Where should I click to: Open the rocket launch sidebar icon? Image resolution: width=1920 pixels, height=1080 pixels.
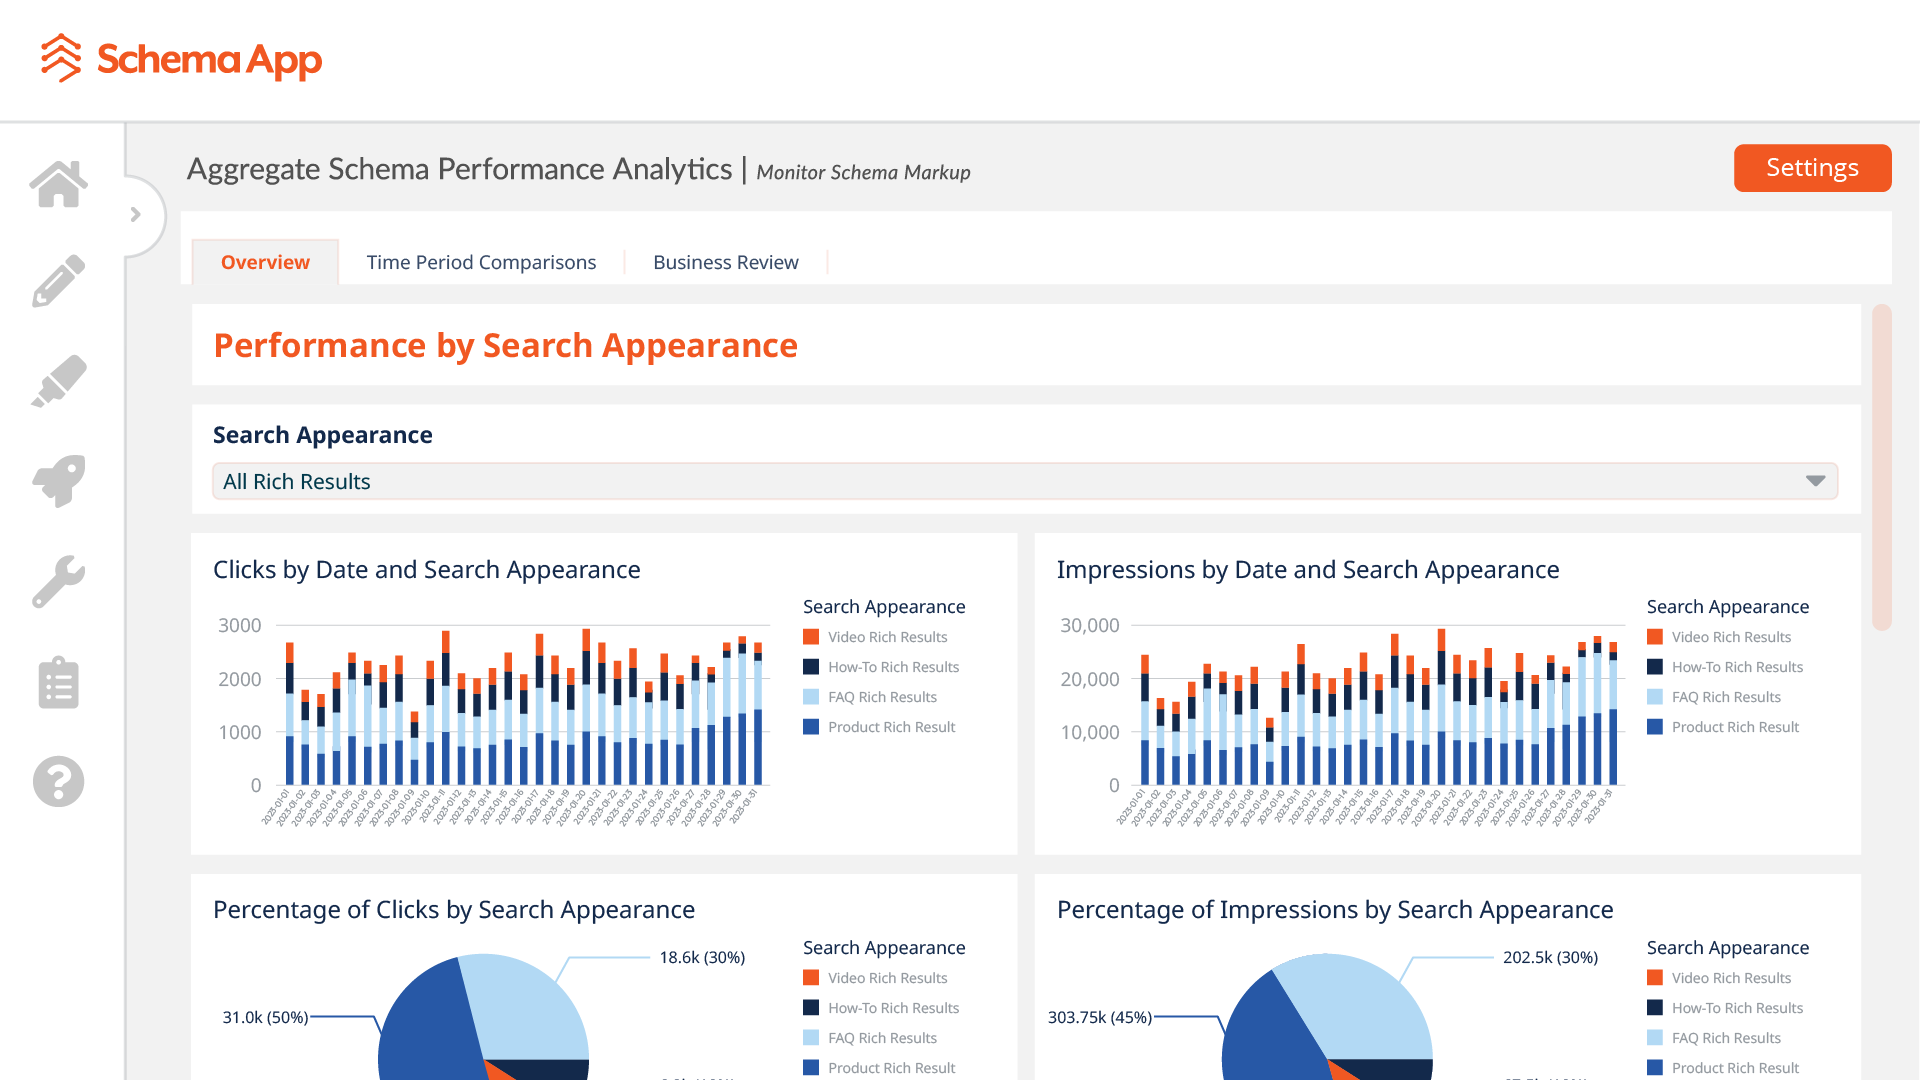tap(59, 481)
